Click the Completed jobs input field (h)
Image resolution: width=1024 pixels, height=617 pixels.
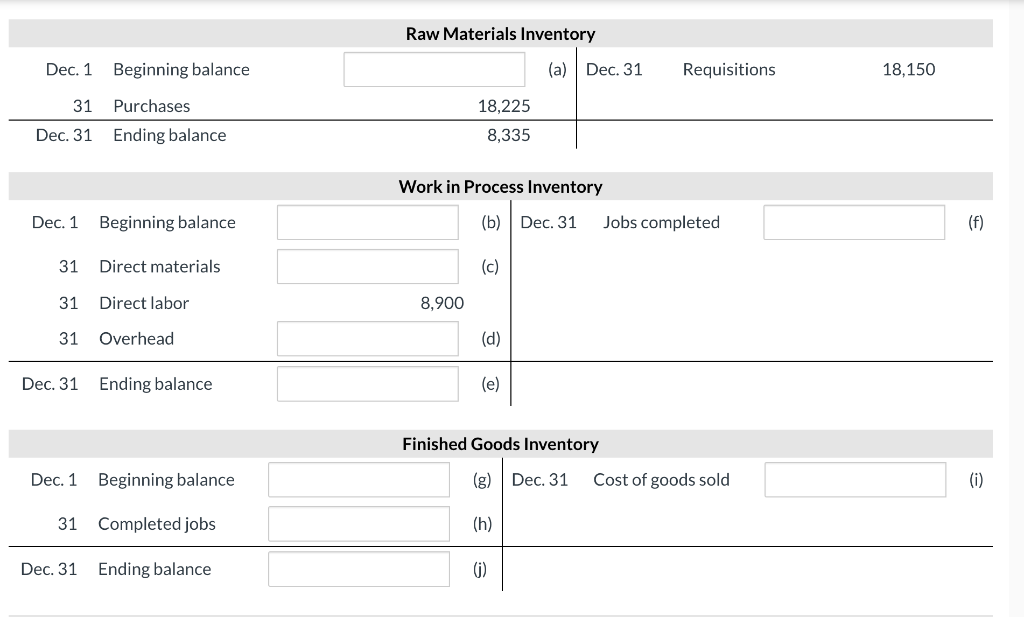click(358, 524)
